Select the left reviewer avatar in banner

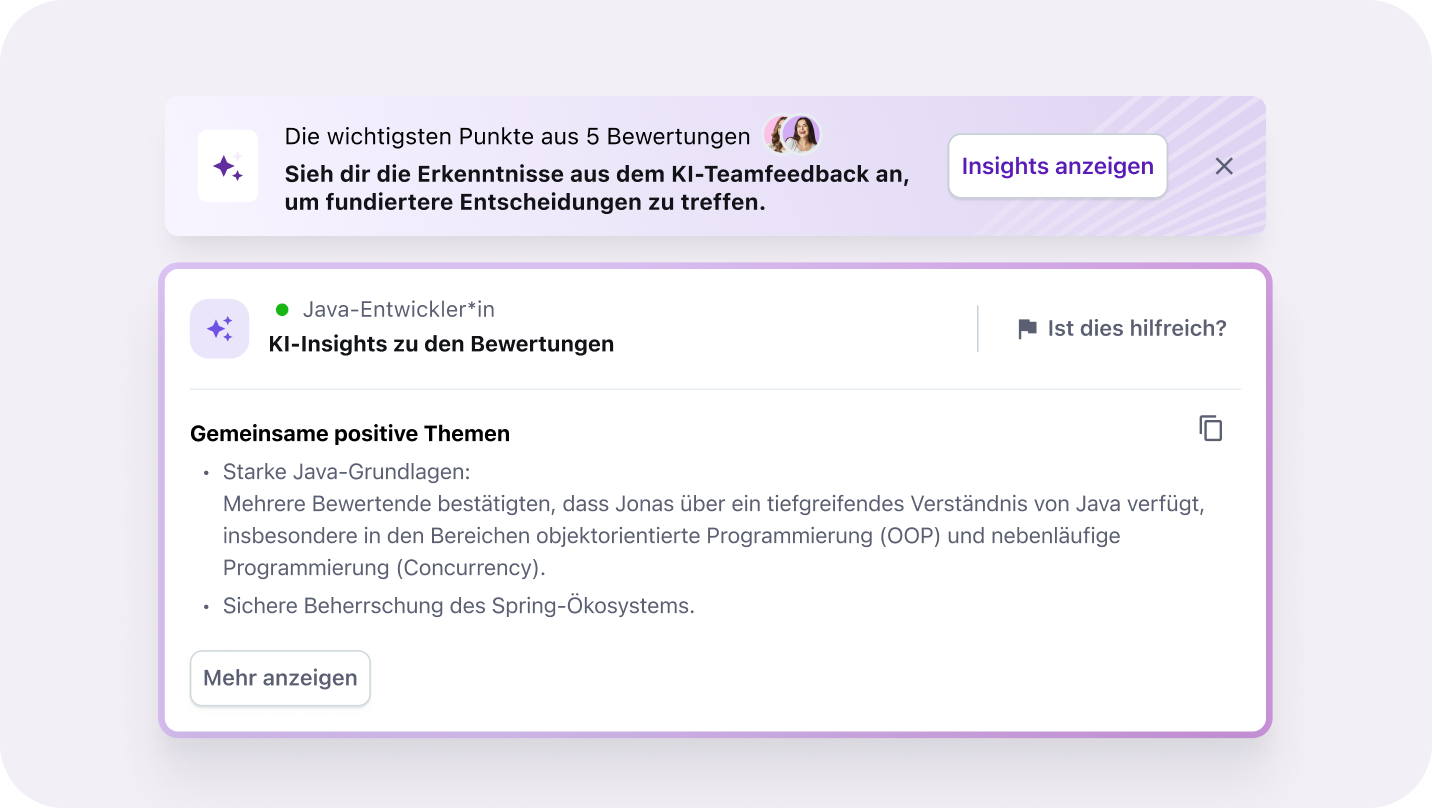tap(777, 135)
